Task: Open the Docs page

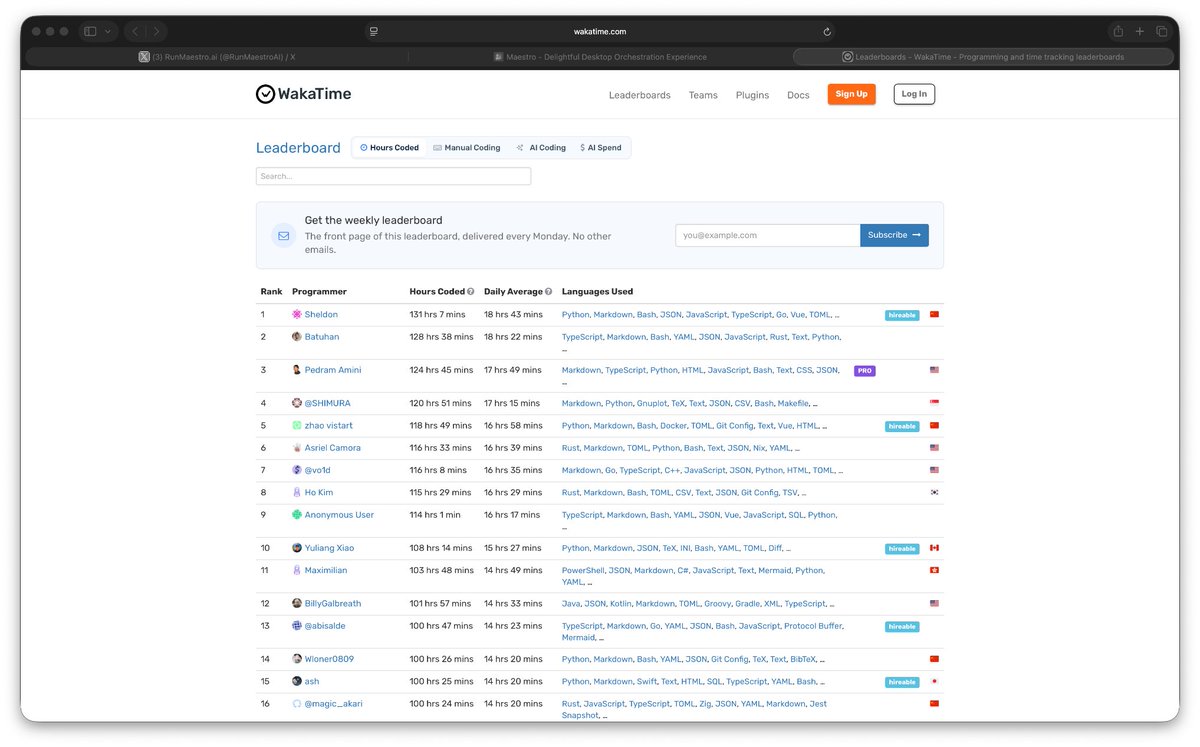Action: (798, 95)
